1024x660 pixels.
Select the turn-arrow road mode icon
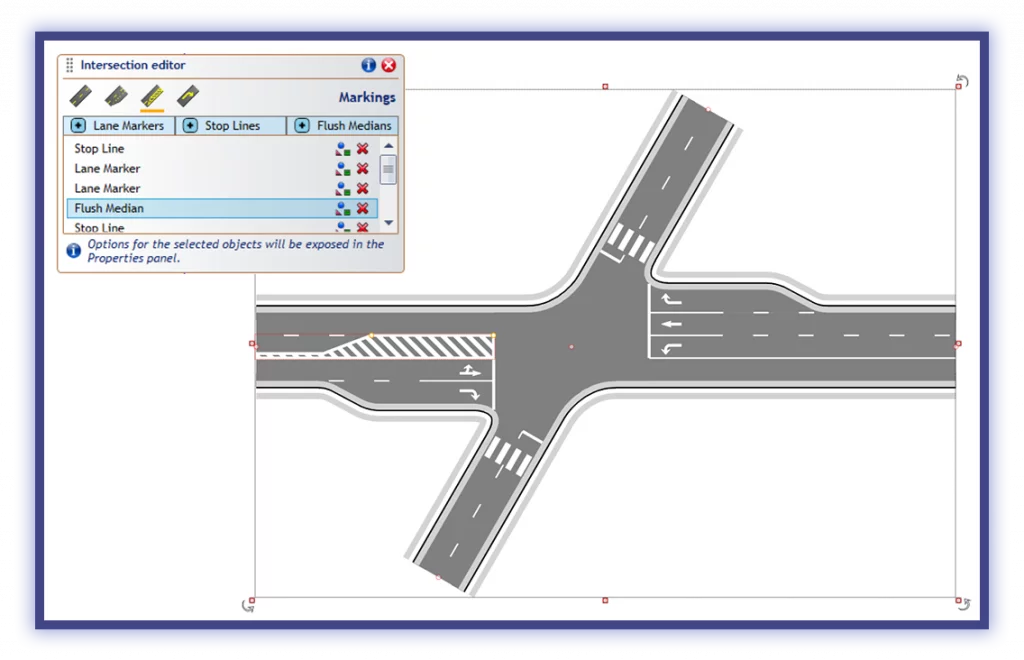pos(186,95)
